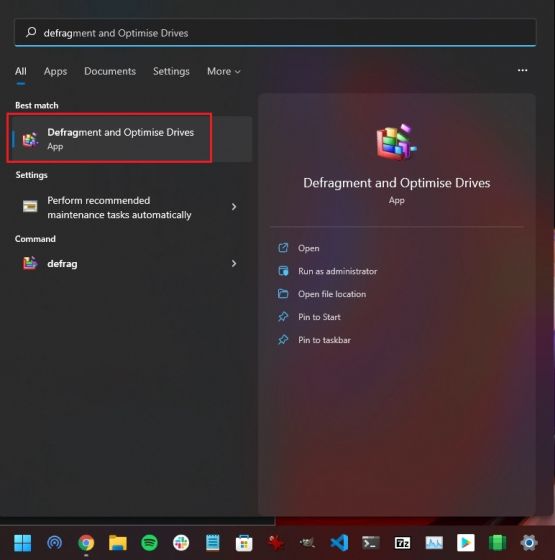
Task: Open File Explorer from the taskbar
Action: point(118,543)
